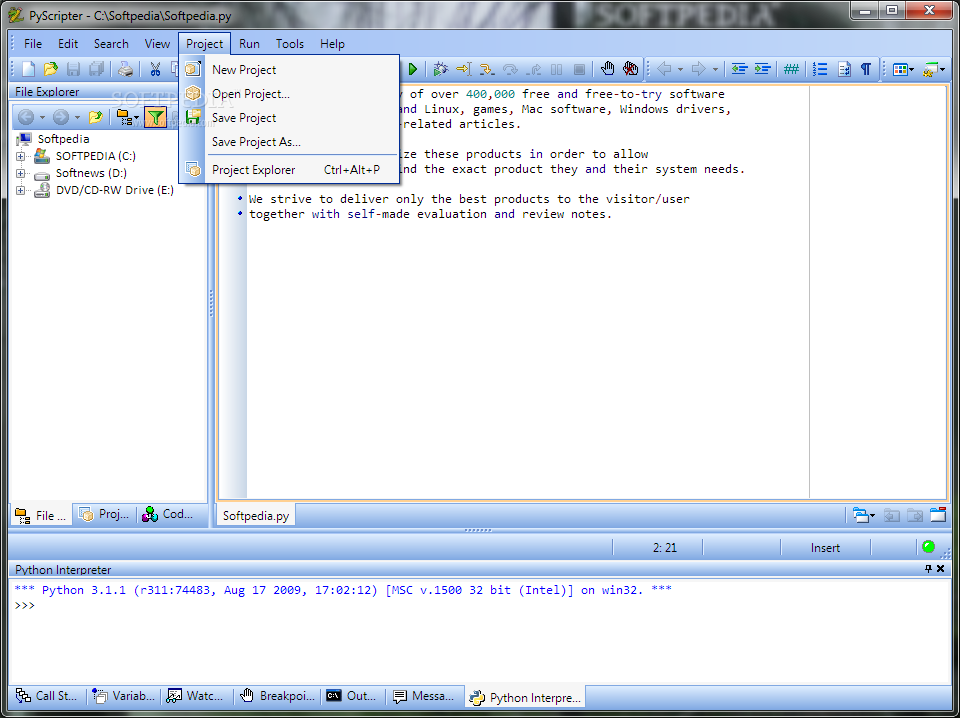Switch to the Cod... side panel tab

[x=168, y=515]
